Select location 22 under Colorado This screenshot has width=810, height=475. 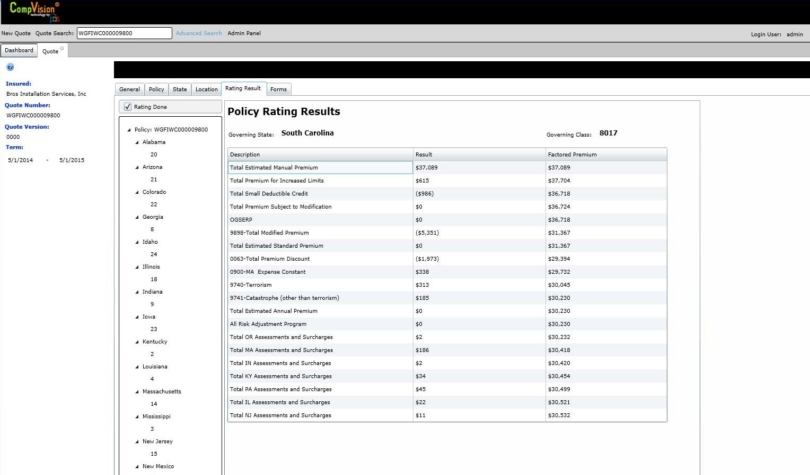[x=154, y=204]
